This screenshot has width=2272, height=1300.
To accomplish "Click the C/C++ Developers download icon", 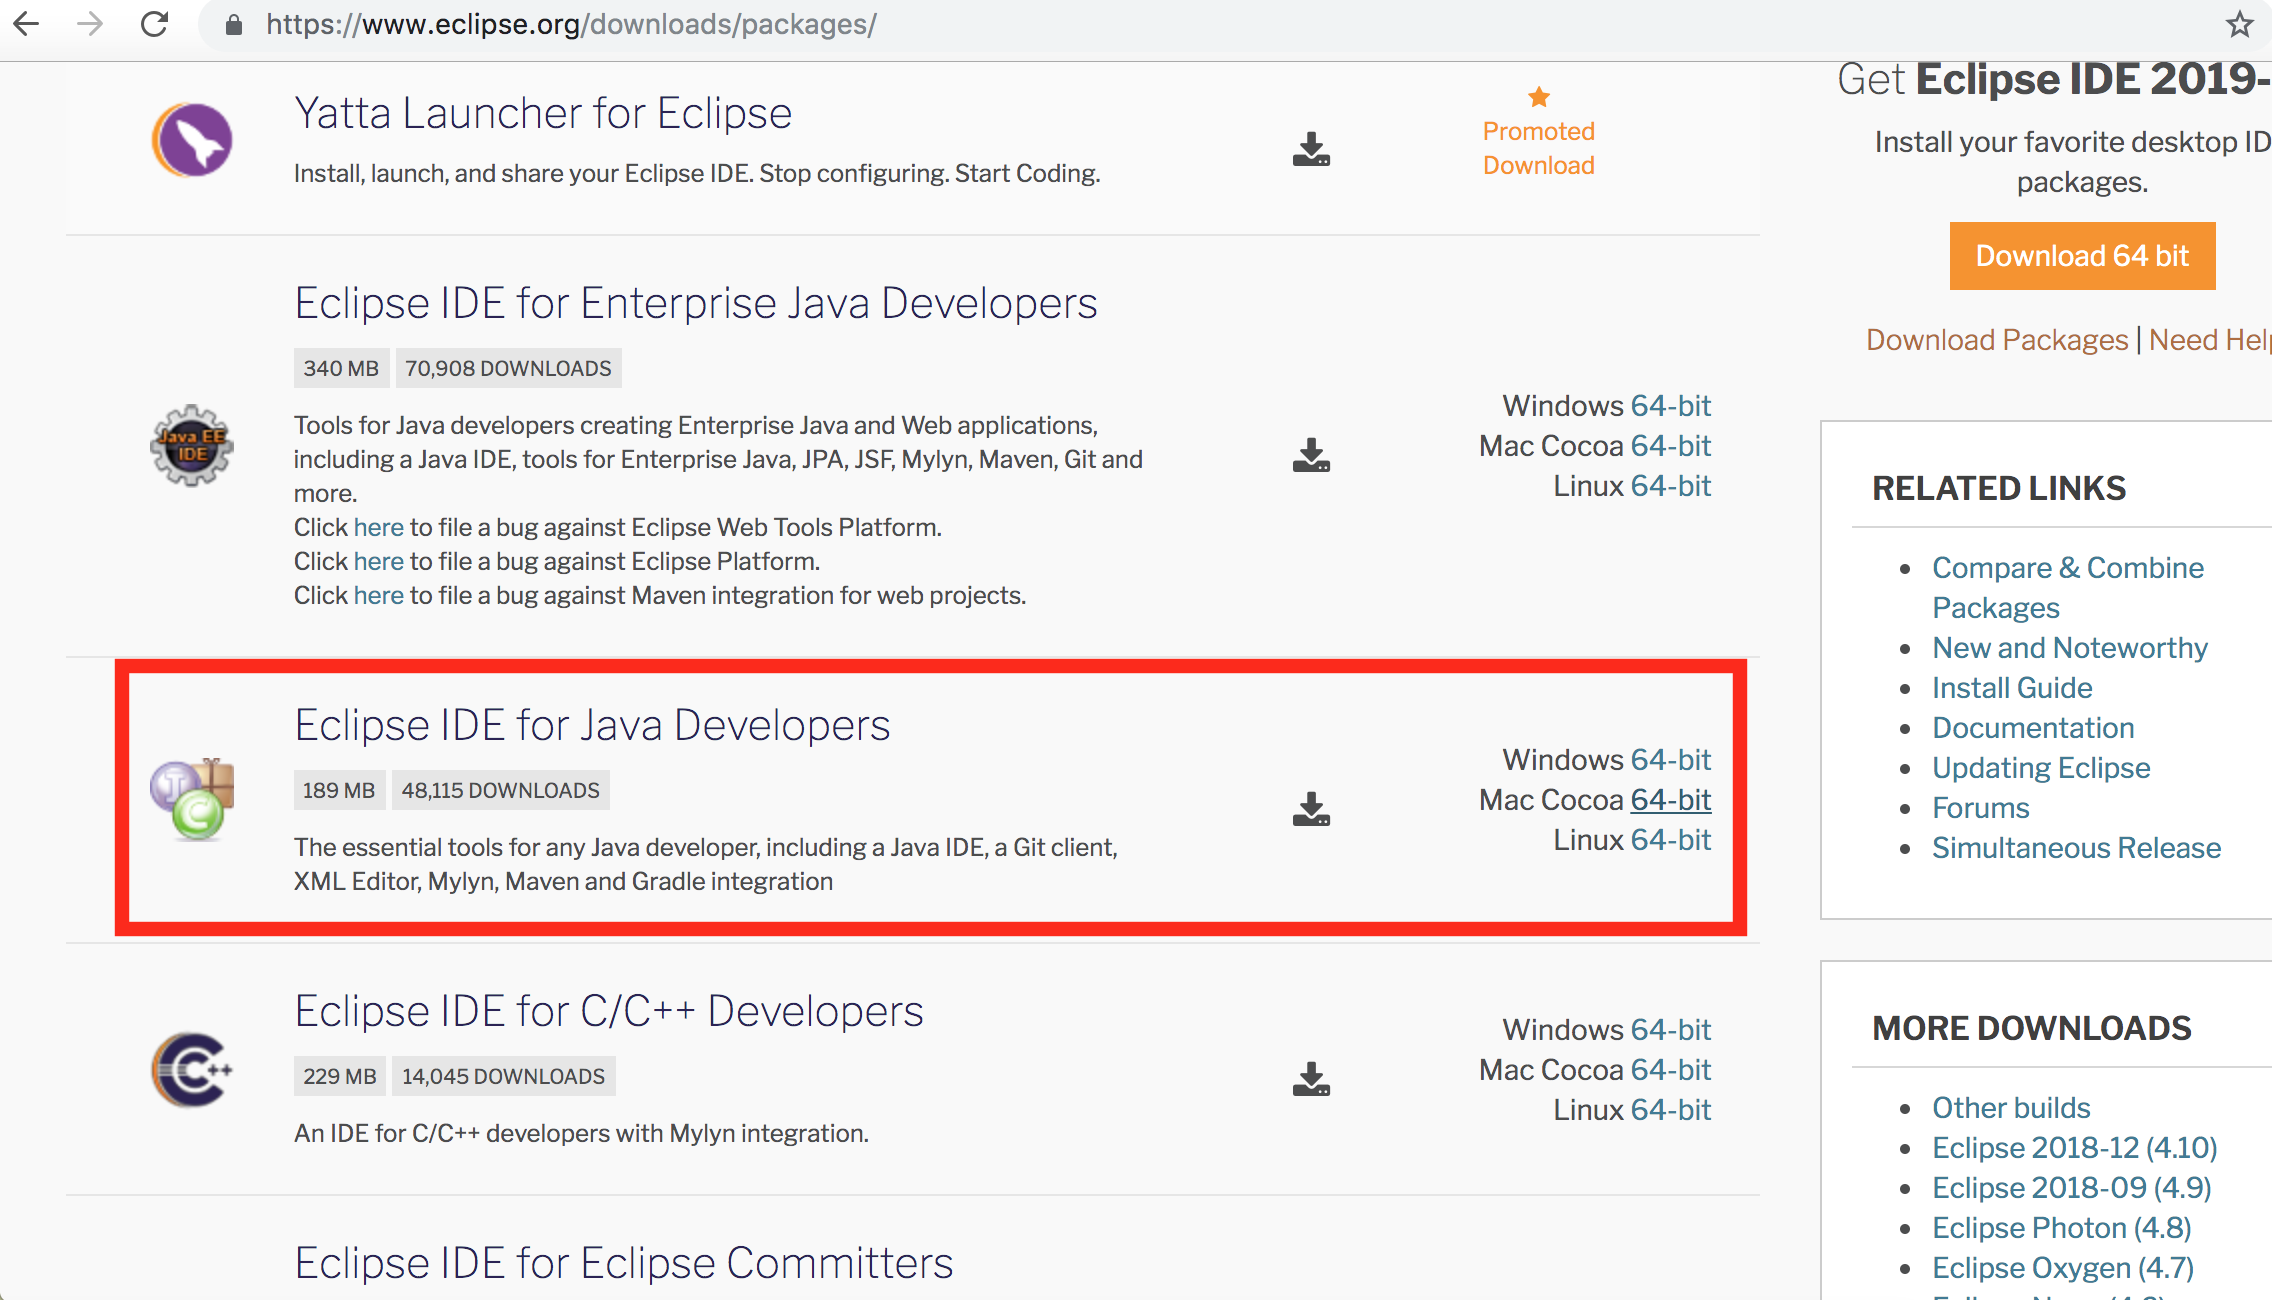I will (x=1310, y=1079).
